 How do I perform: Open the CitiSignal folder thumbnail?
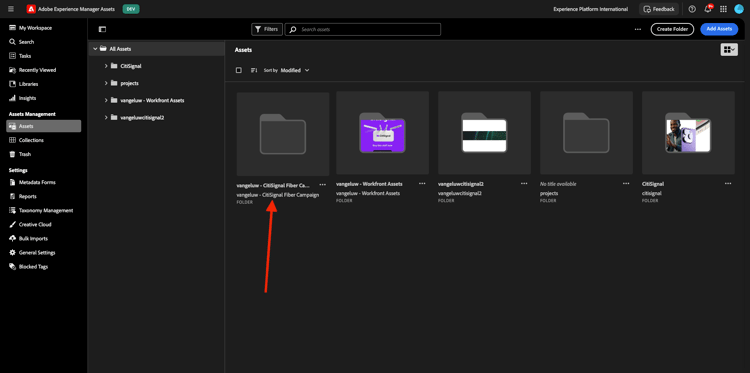tap(688, 132)
